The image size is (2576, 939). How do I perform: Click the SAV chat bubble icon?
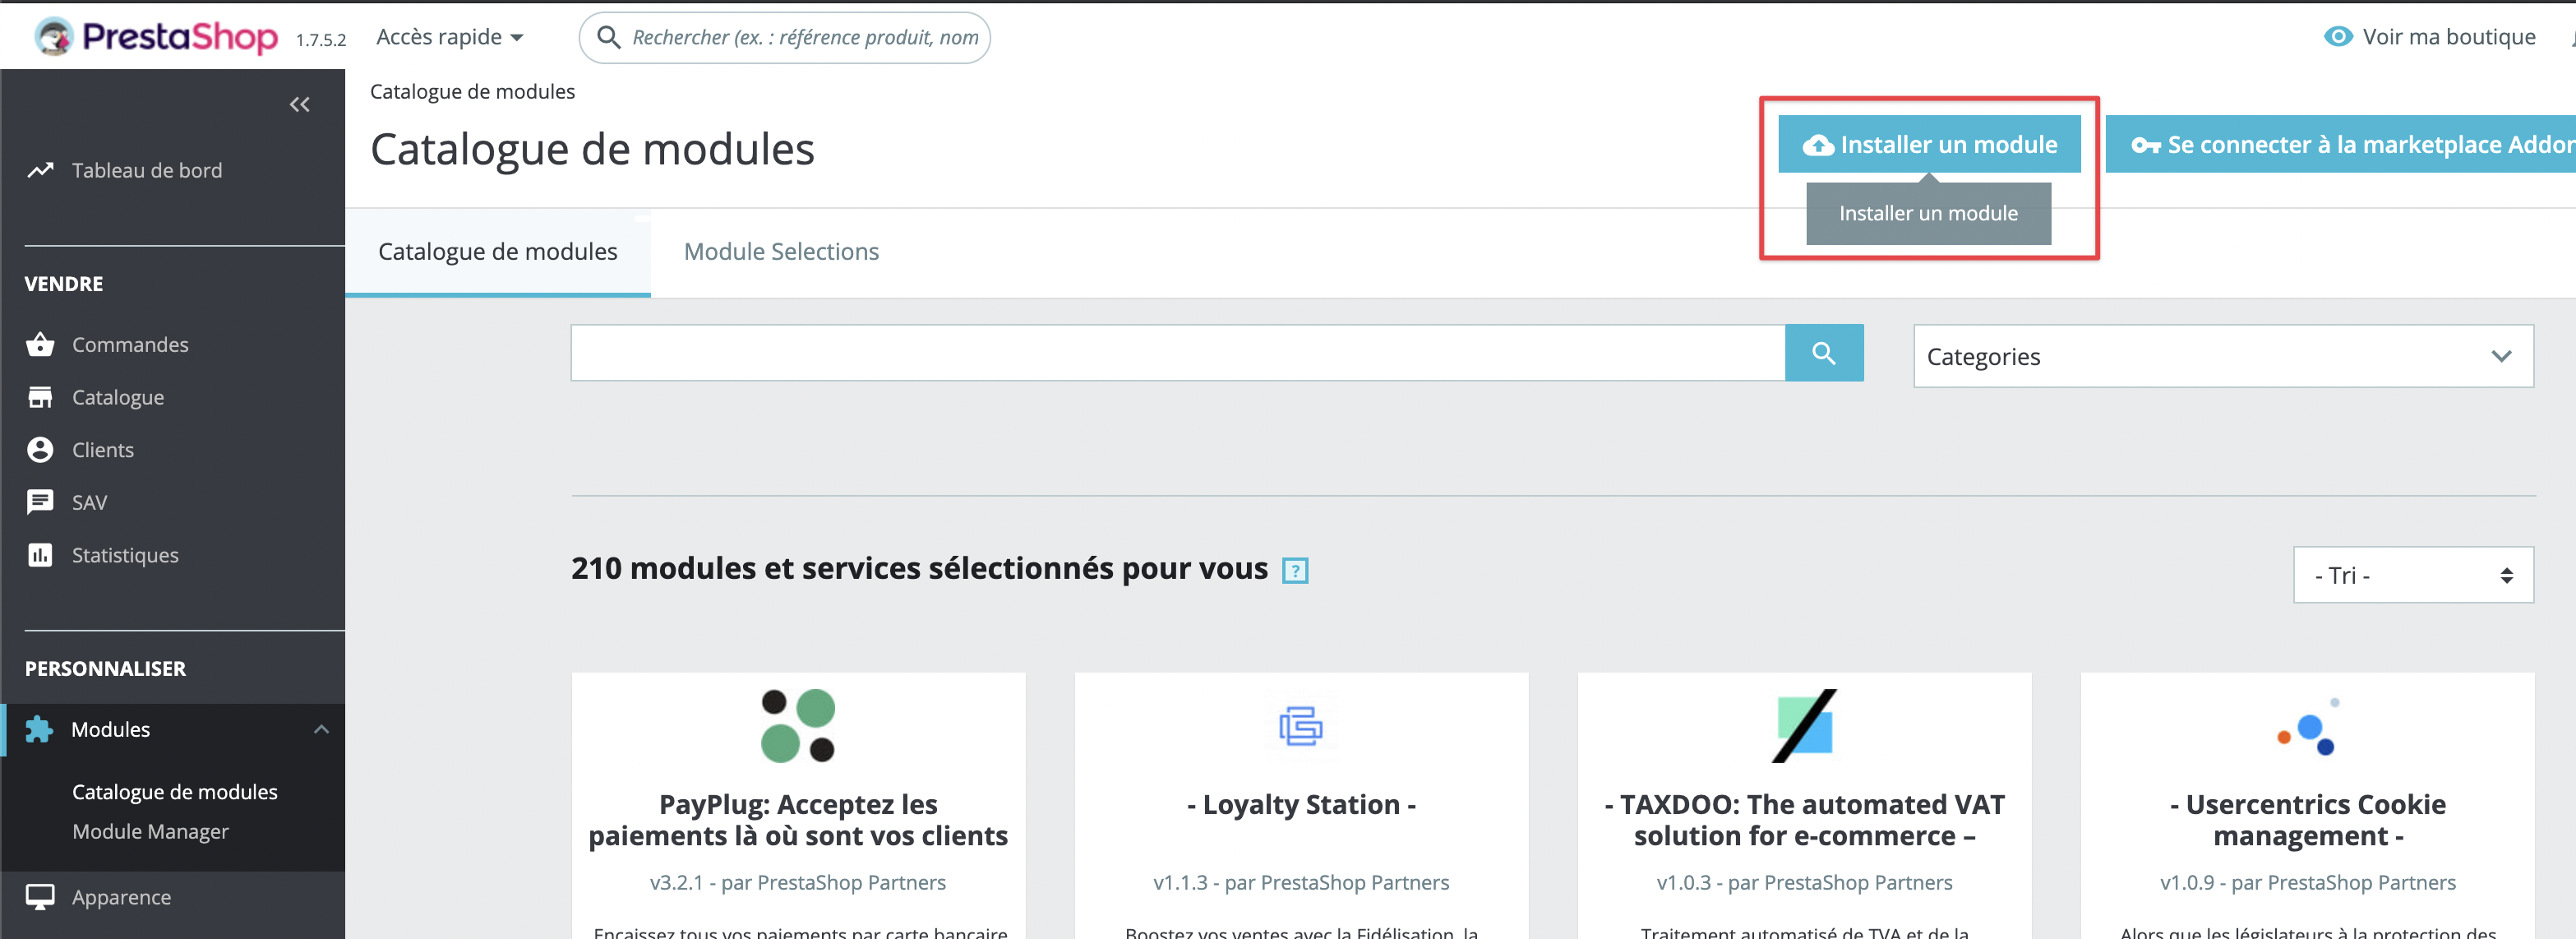pyautogui.click(x=40, y=502)
